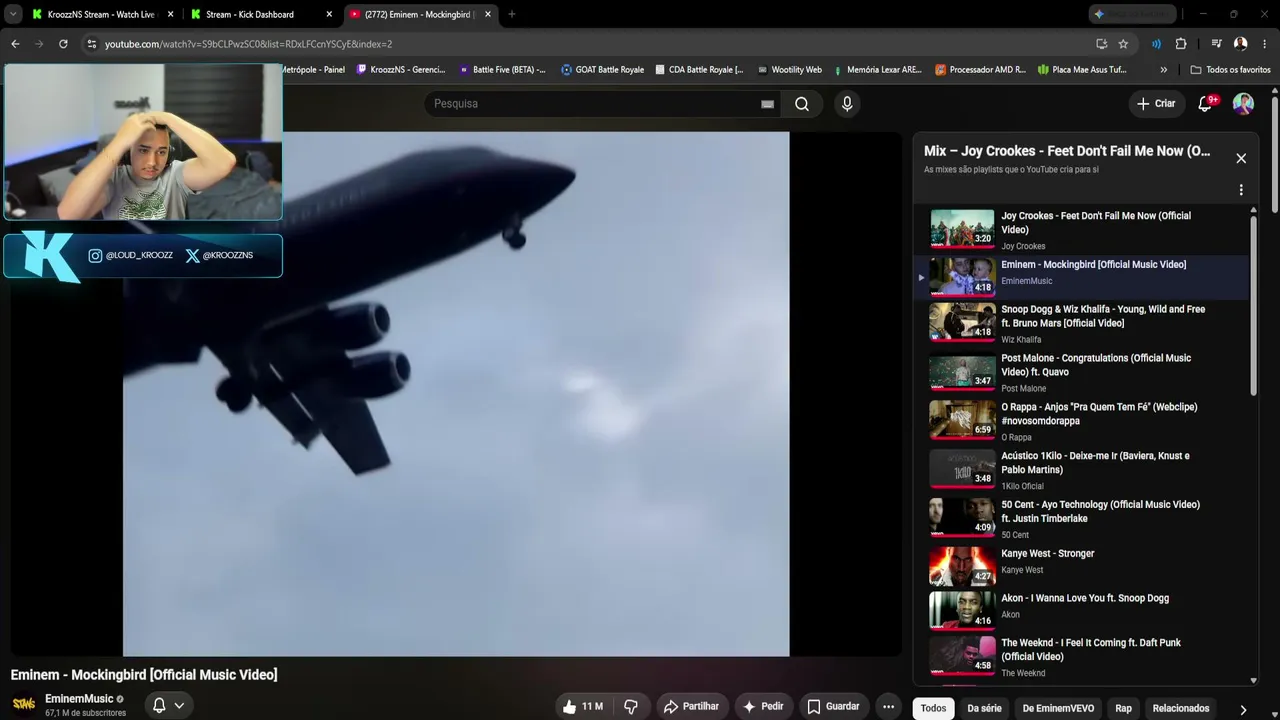Select the Da série filter chip

pos(984,708)
